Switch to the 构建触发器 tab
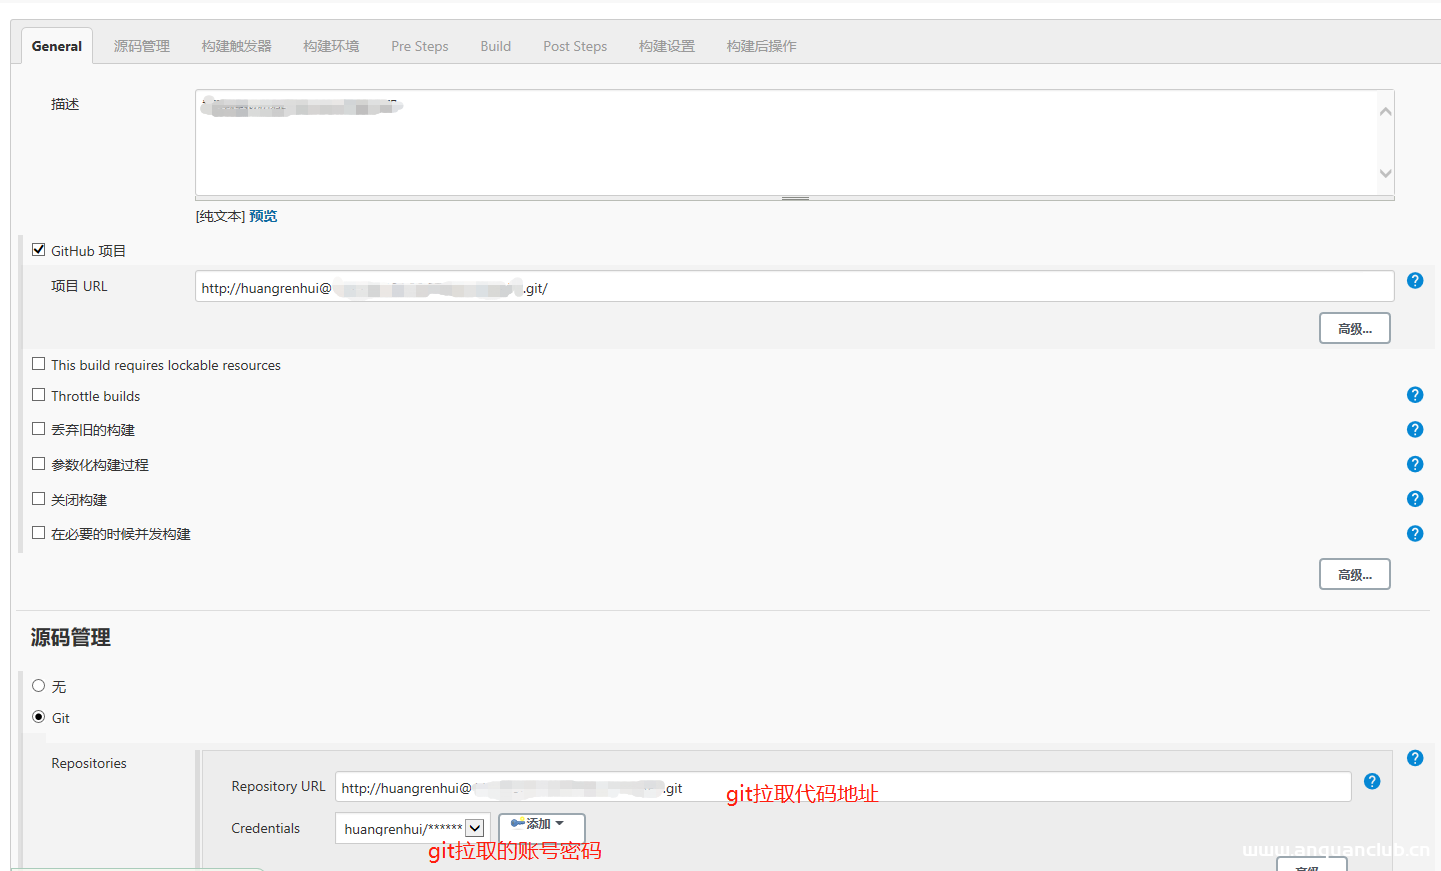 click(x=236, y=46)
